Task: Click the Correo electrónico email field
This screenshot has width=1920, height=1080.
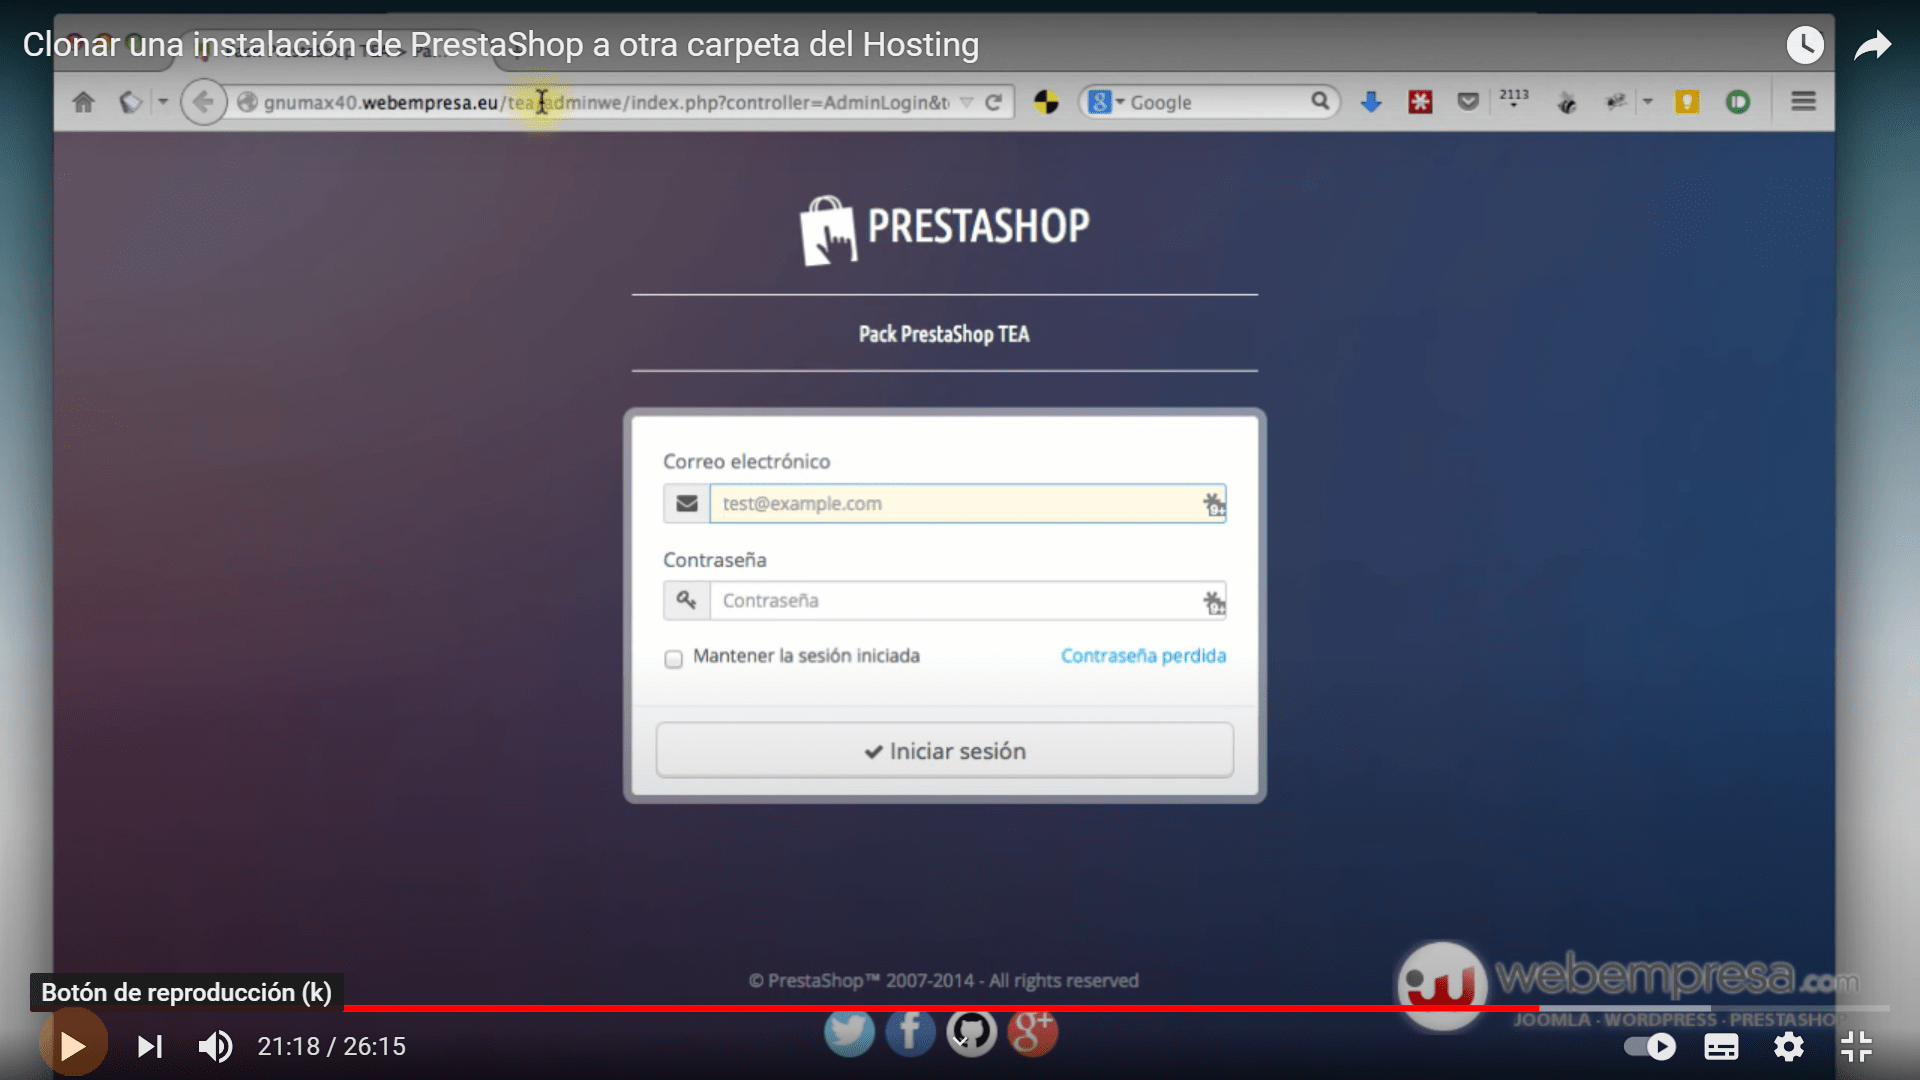Action: point(968,504)
